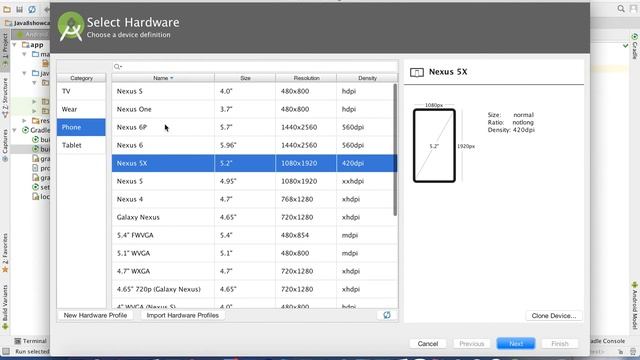
Task: Click the device search input field
Action: click(255, 67)
